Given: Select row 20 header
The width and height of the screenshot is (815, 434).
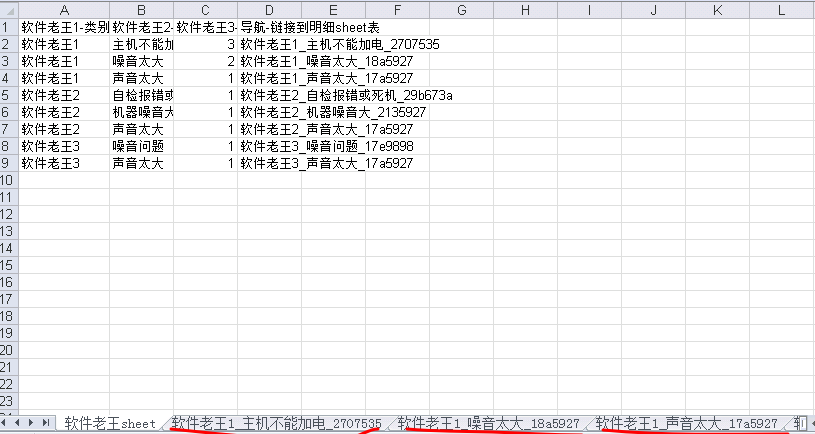Looking at the screenshot, I should 9,350.
